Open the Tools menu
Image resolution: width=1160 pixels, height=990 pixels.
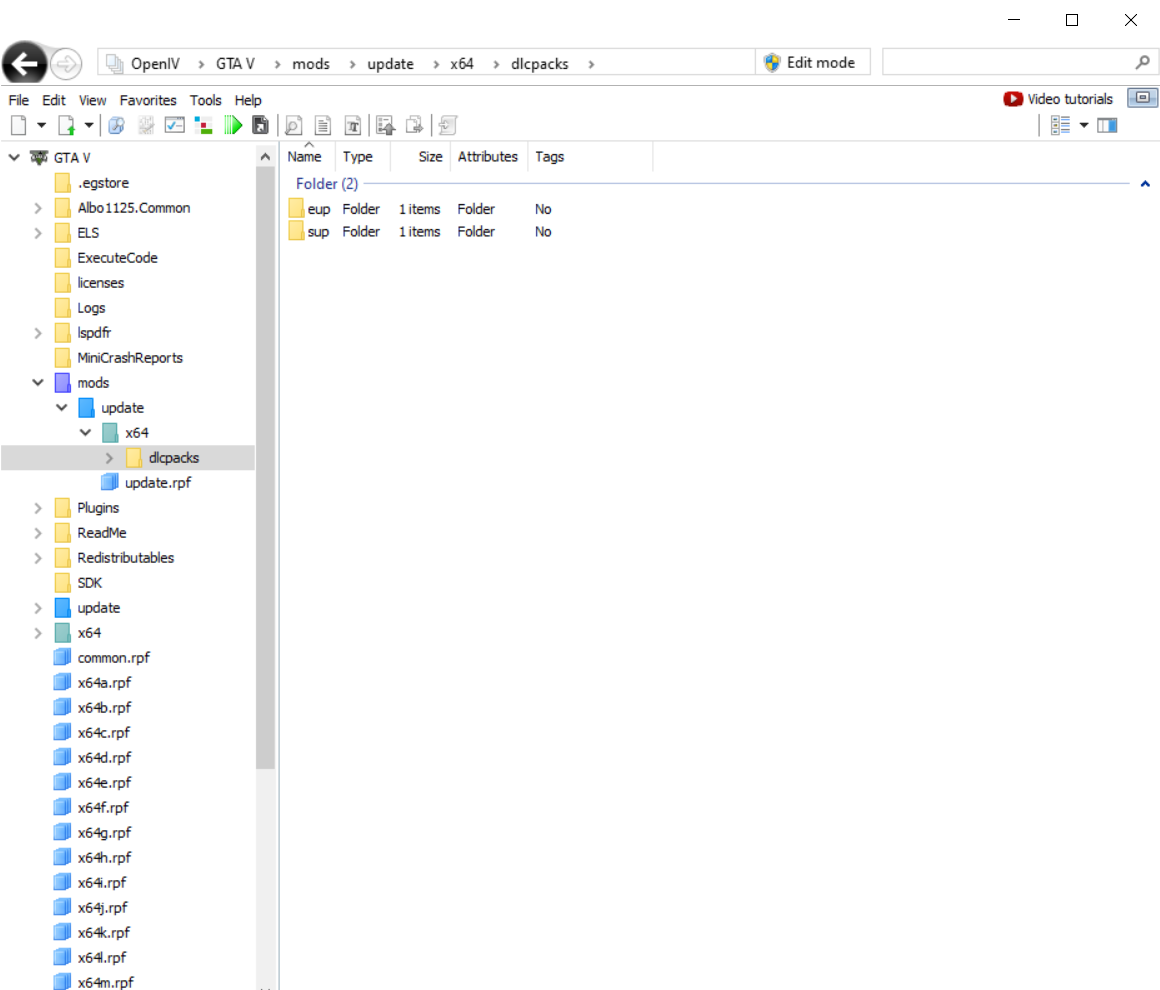tap(205, 100)
